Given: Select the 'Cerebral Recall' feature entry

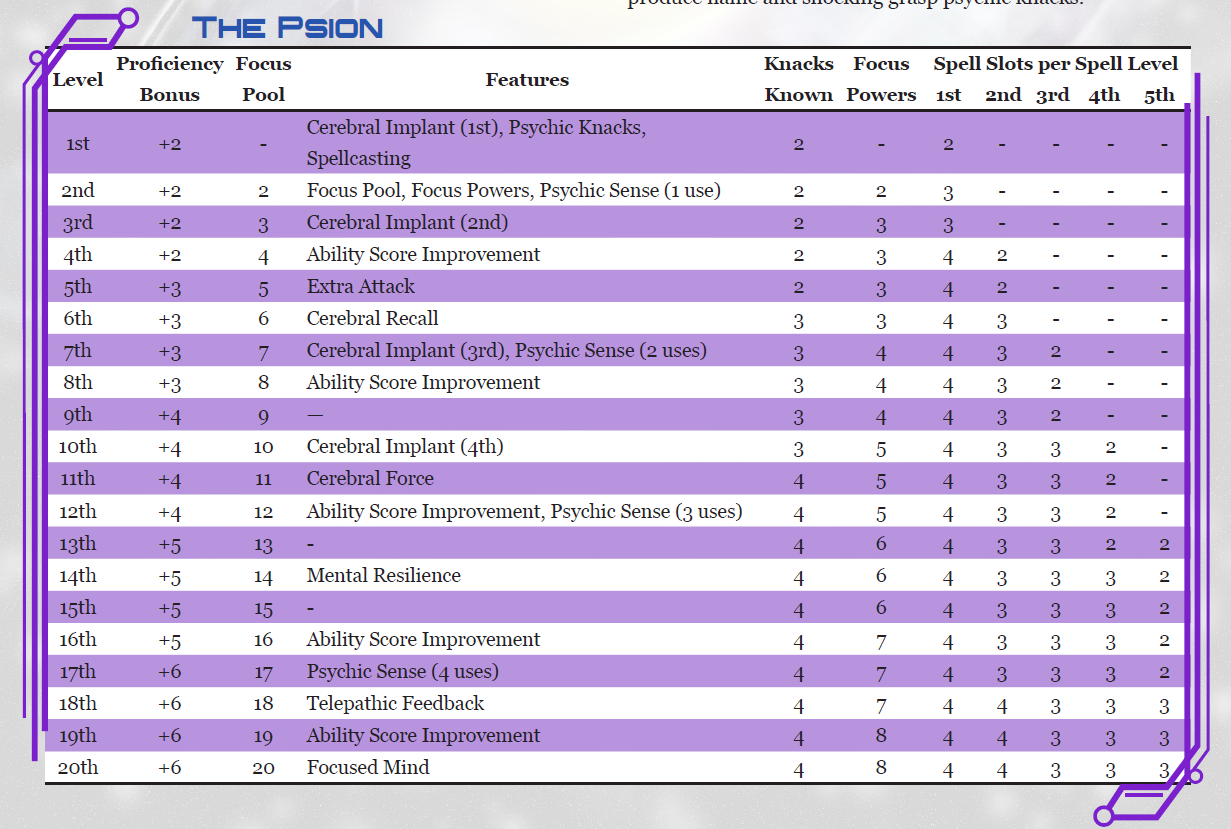Looking at the screenshot, I should [x=372, y=319].
